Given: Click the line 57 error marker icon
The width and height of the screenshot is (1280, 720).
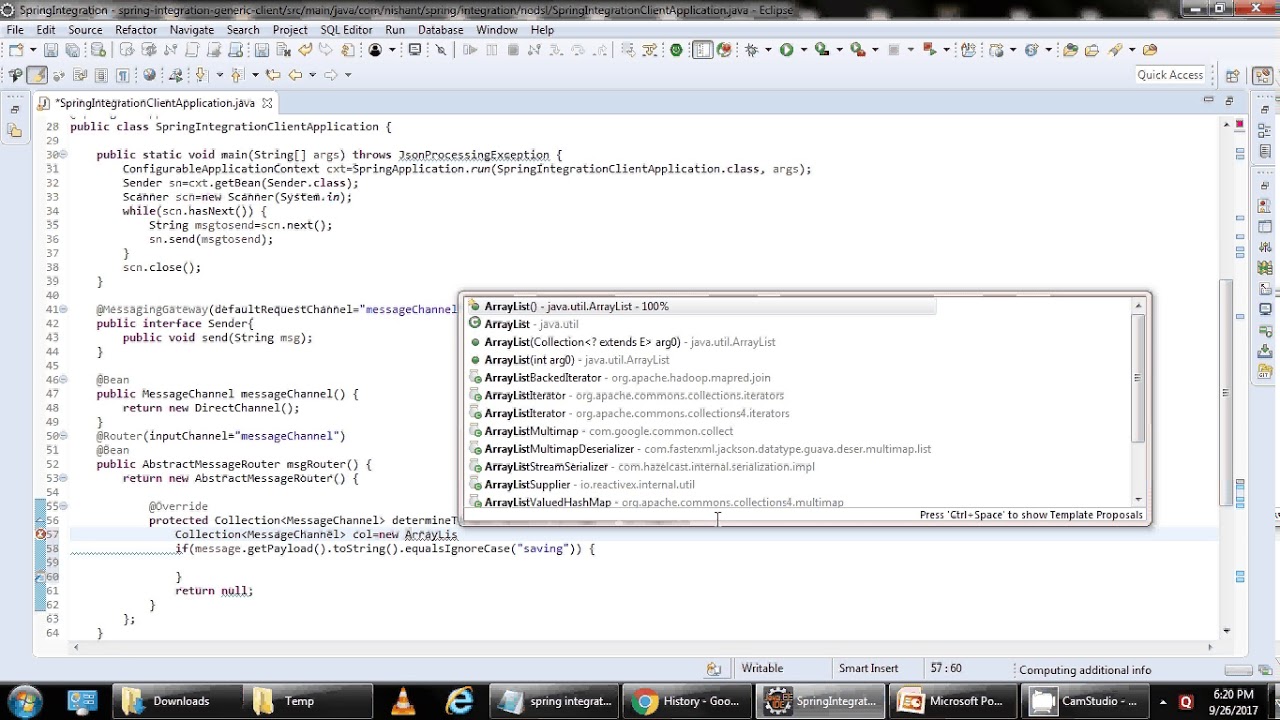Looking at the screenshot, I should [x=41, y=534].
